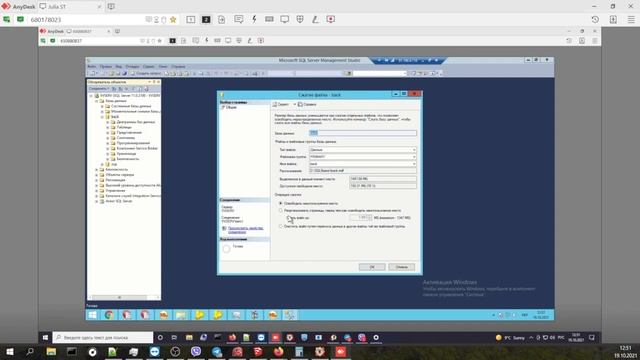Expand 'Репликация' tree node
The height and width of the screenshot is (360, 640).
coord(97,180)
